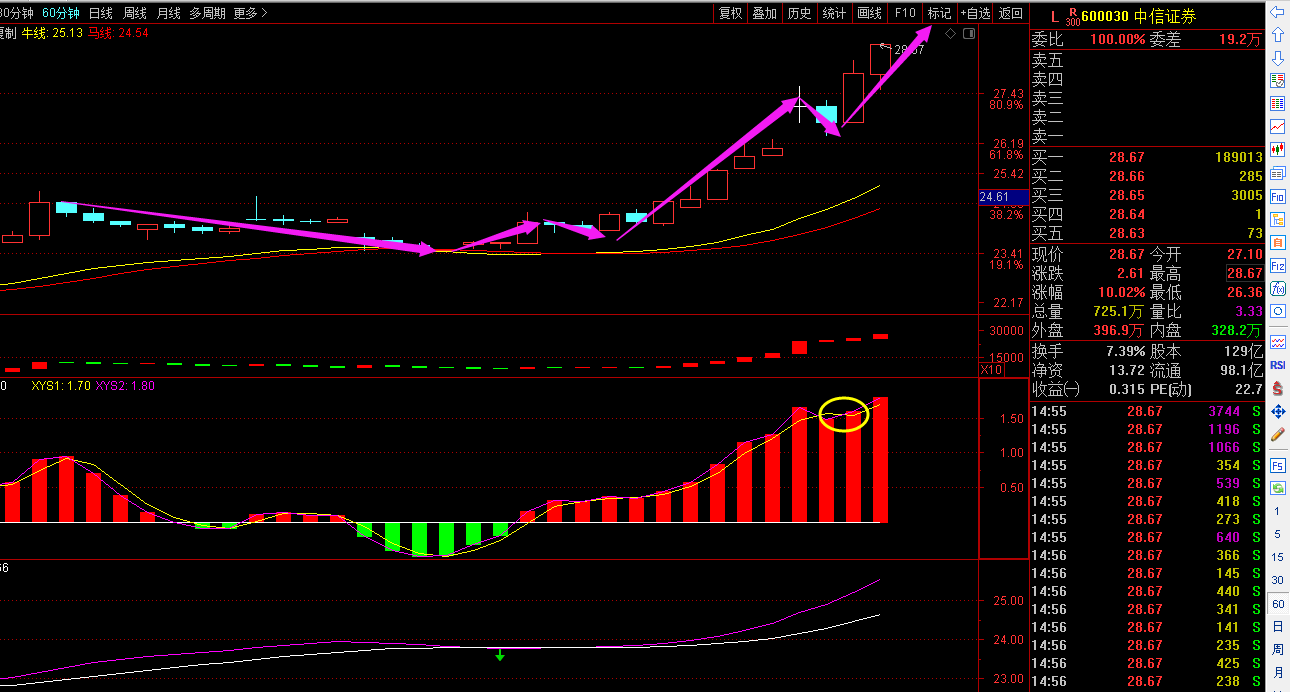Click the 买二 price 28.66
Screen dimensions: 1290x692
[x=1126, y=177]
